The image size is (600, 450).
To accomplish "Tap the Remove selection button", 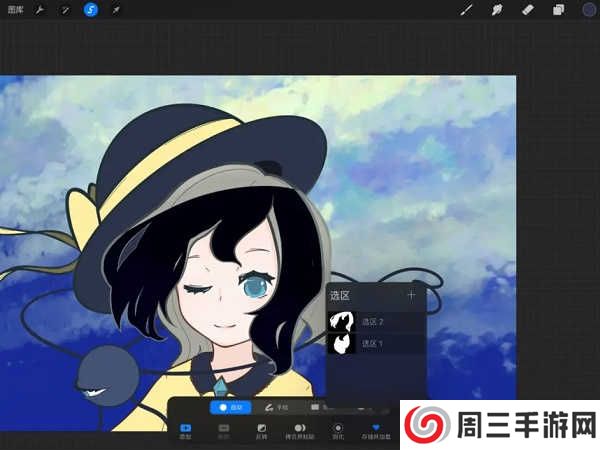I will [x=223, y=431].
